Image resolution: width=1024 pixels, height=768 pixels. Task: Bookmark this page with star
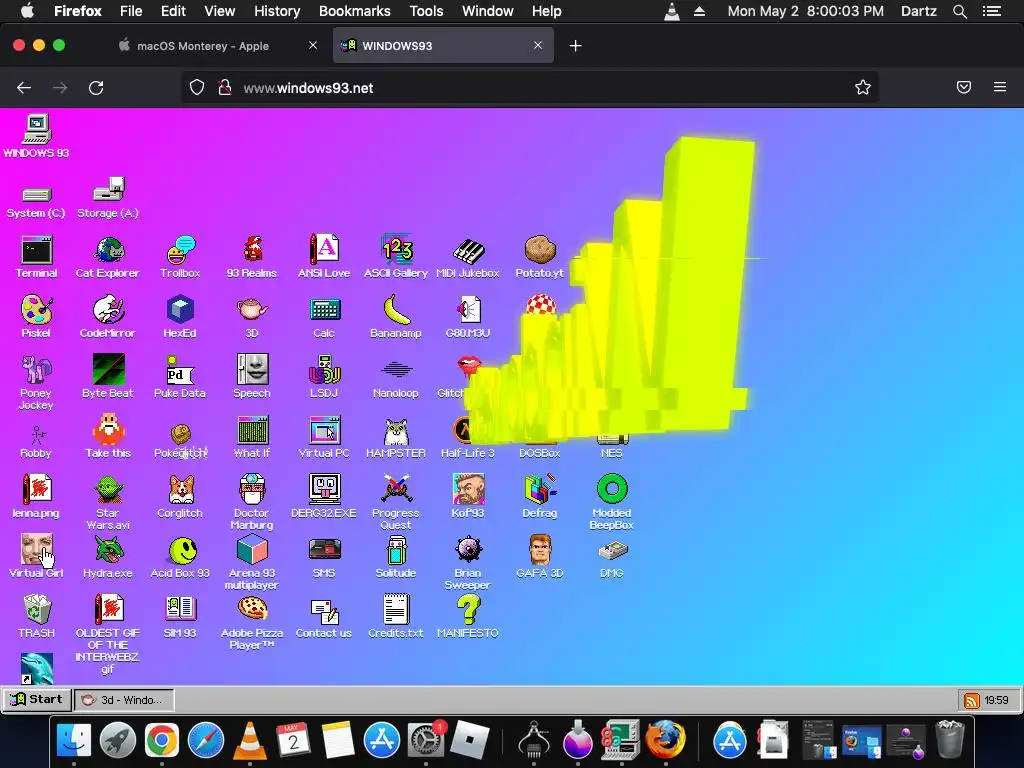click(x=863, y=88)
